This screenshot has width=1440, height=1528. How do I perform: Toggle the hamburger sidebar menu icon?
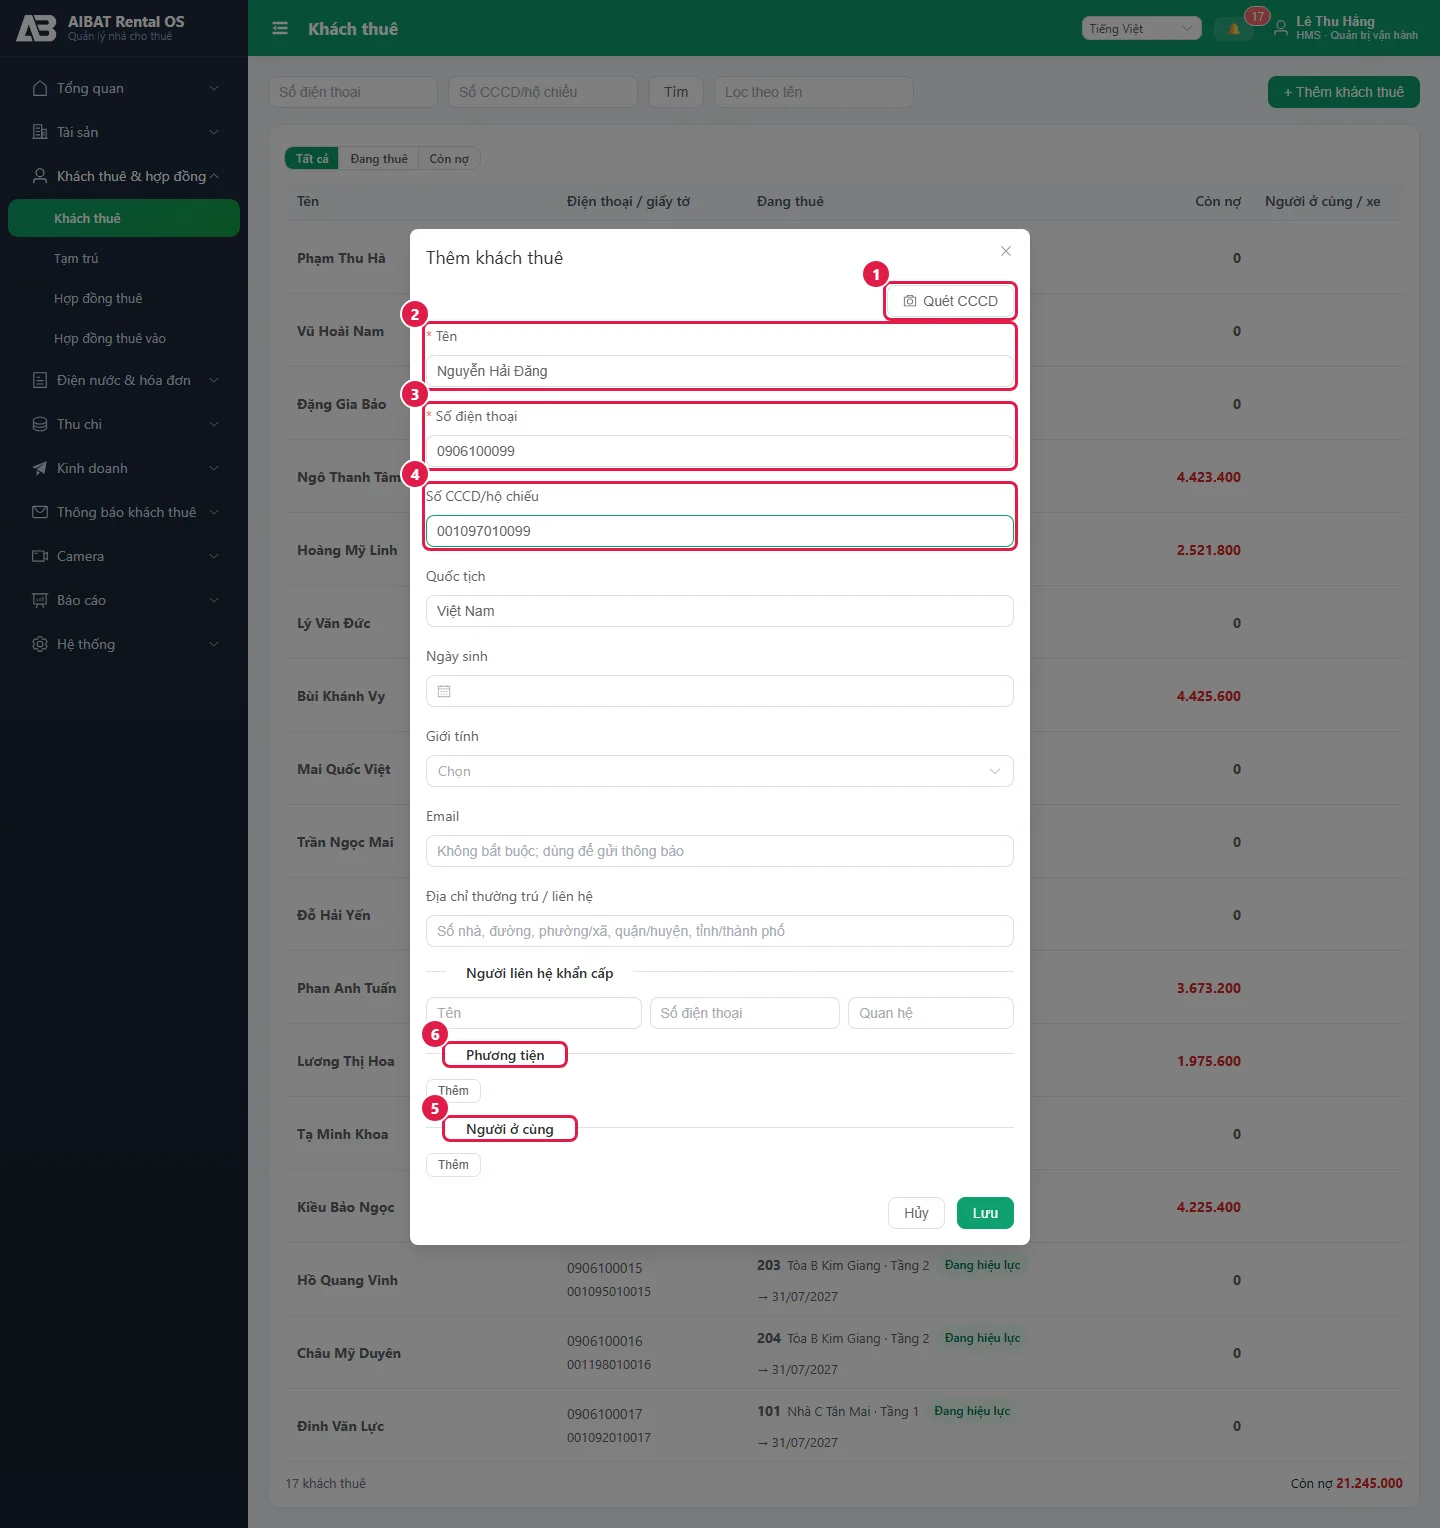280,29
